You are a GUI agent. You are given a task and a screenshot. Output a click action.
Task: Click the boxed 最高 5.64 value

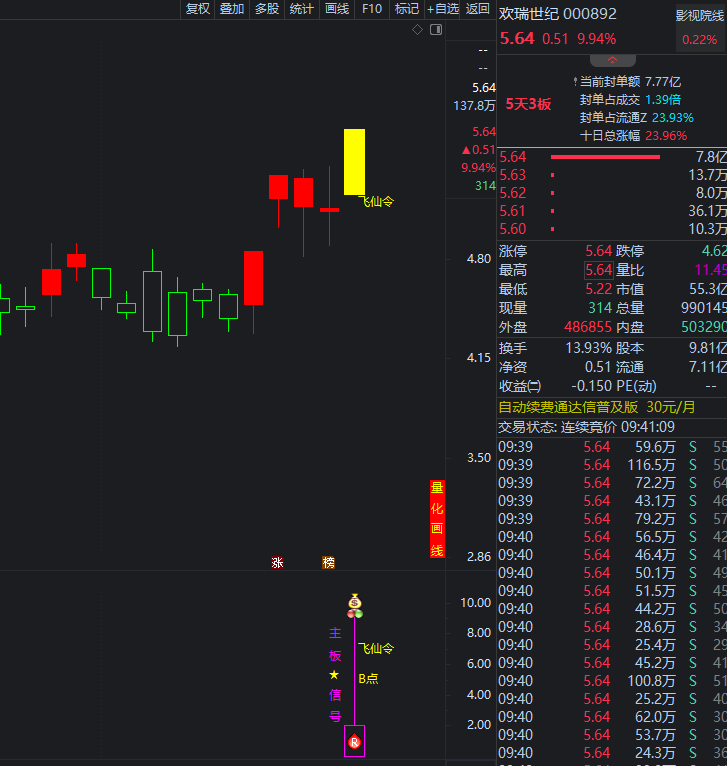pyautogui.click(x=599, y=270)
